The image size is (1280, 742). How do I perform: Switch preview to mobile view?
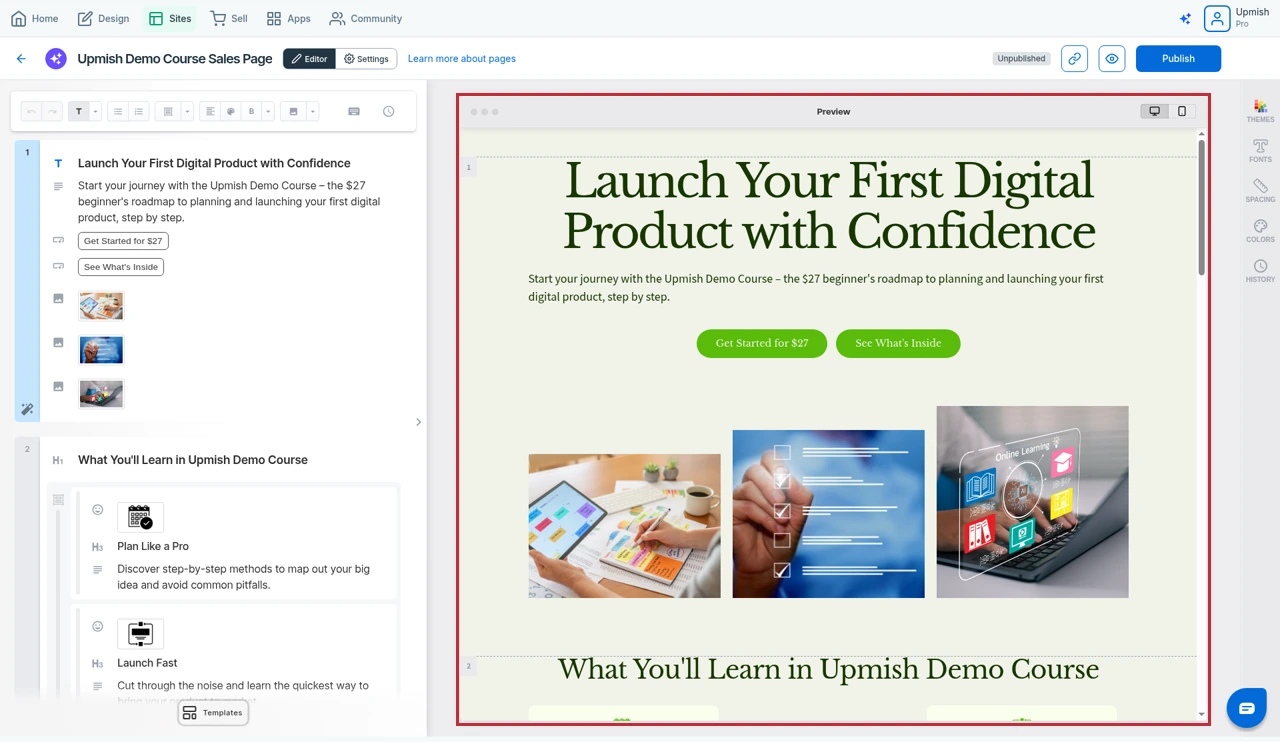(1182, 111)
